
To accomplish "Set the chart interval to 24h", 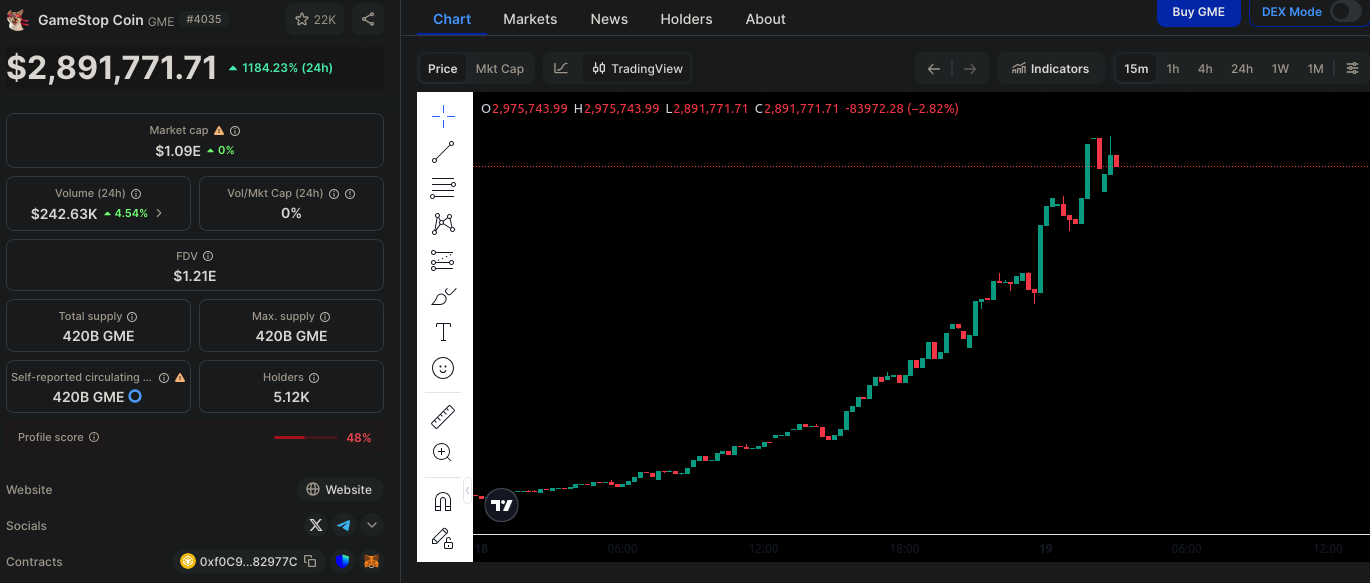I will [1242, 68].
